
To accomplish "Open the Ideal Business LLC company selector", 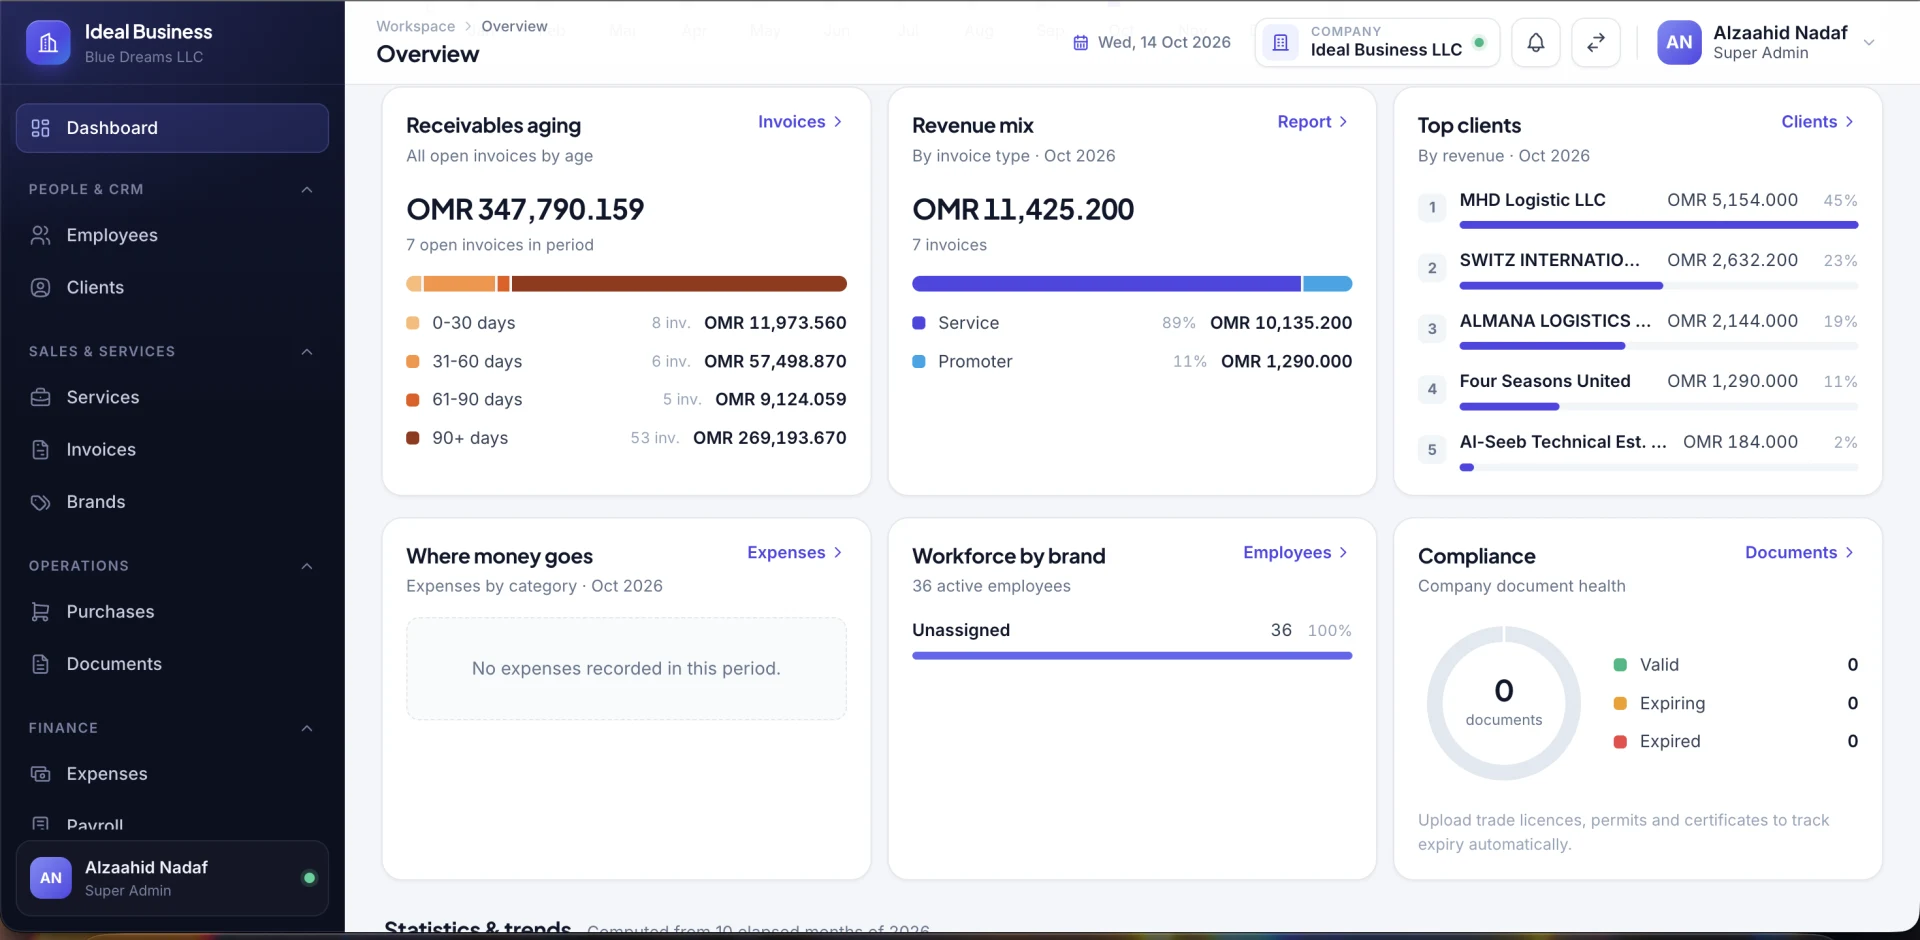I will pyautogui.click(x=1377, y=43).
